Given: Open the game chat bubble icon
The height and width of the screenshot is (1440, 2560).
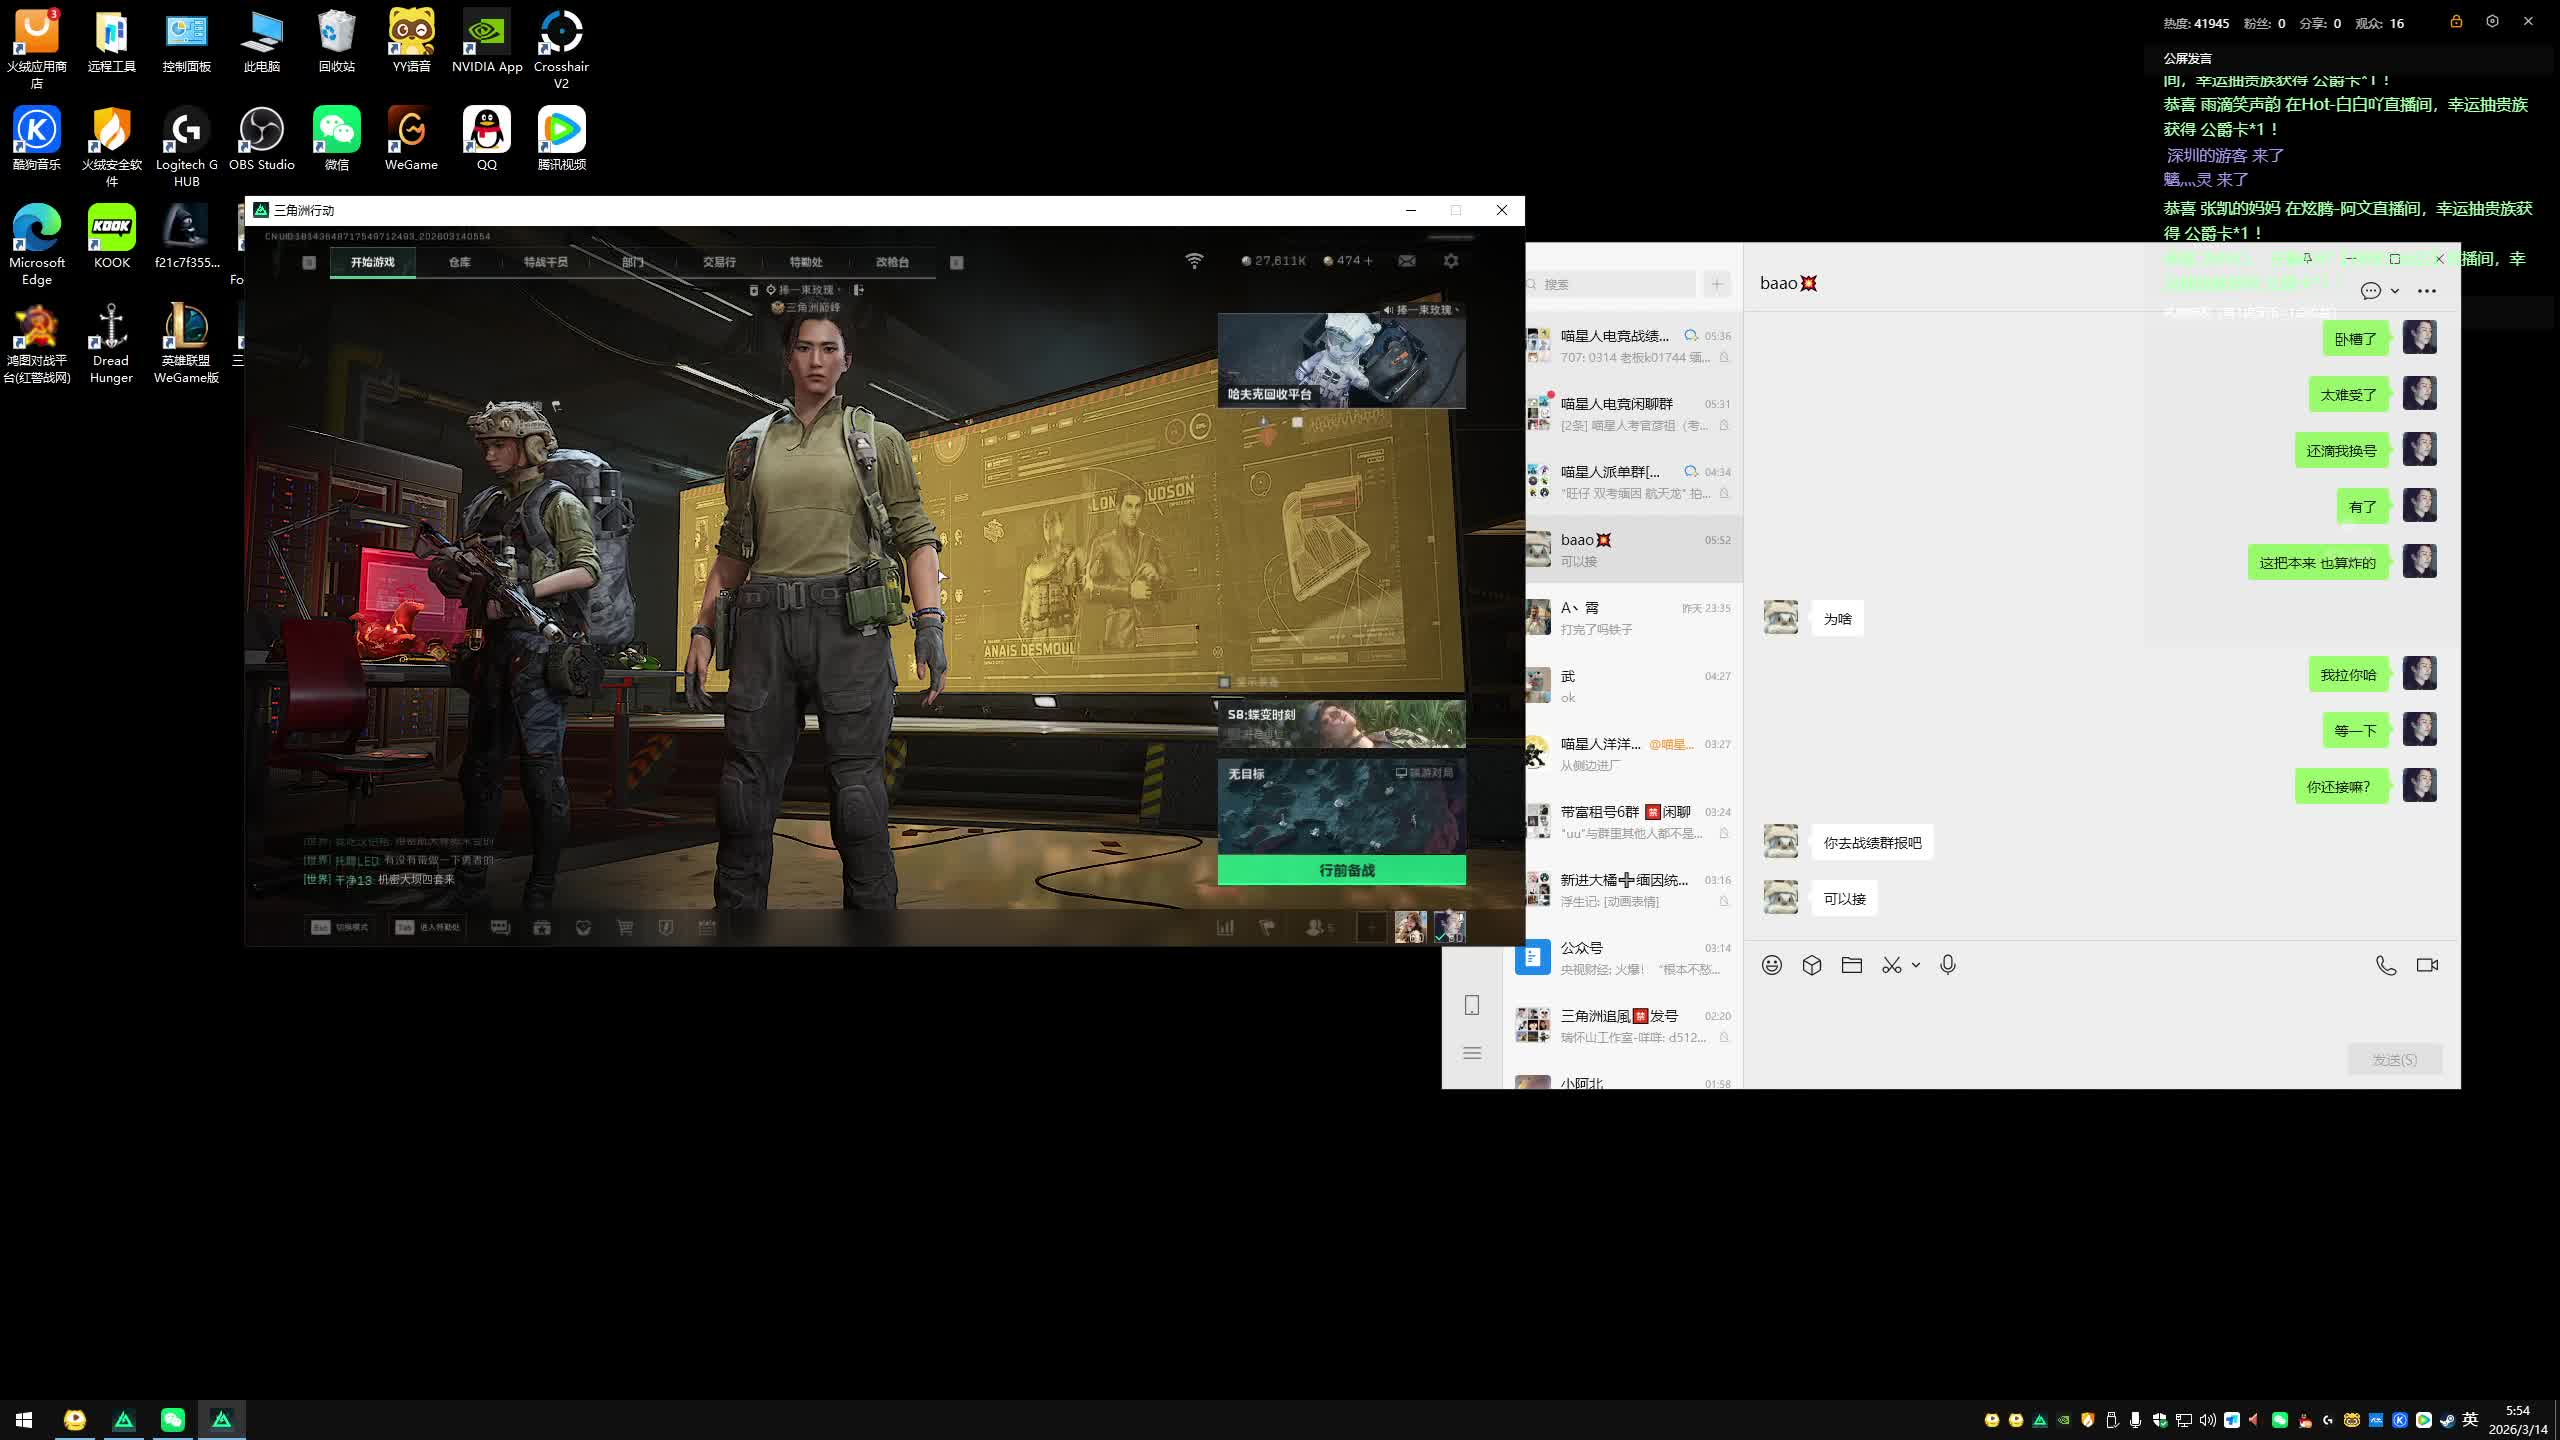Looking at the screenshot, I should pyautogui.click(x=500, y=928).
